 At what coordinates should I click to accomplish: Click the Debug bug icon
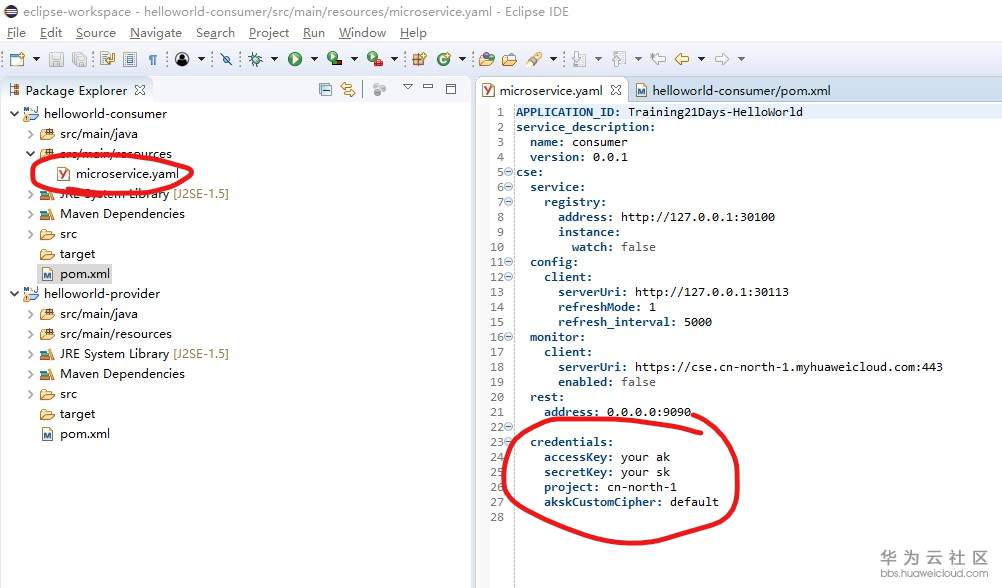pyautogui.click(x=256, y=59)
